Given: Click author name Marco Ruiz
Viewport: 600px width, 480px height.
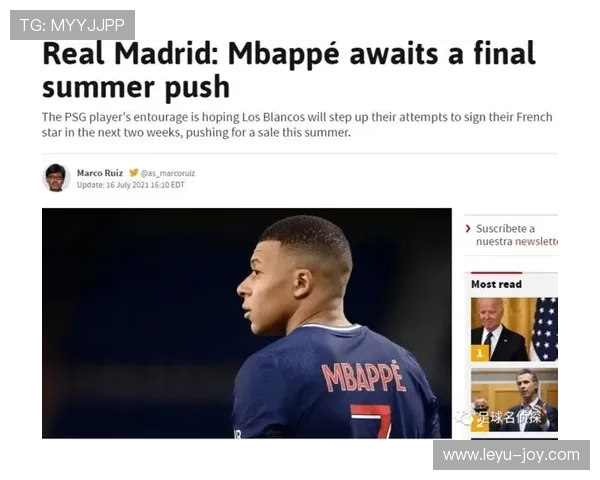Looking at the screenshot, I should point(100,173).
